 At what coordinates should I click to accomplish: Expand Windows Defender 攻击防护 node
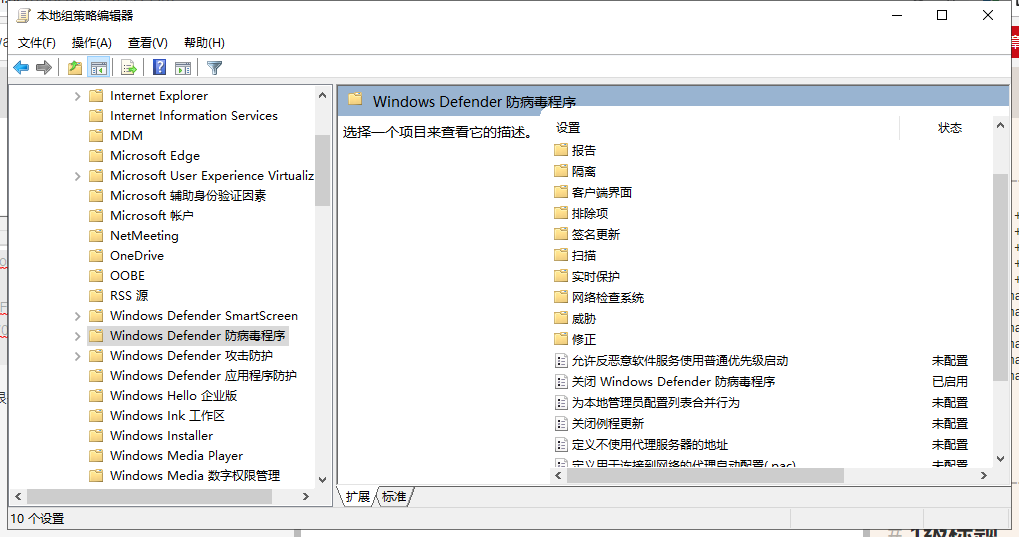[77, 356]
